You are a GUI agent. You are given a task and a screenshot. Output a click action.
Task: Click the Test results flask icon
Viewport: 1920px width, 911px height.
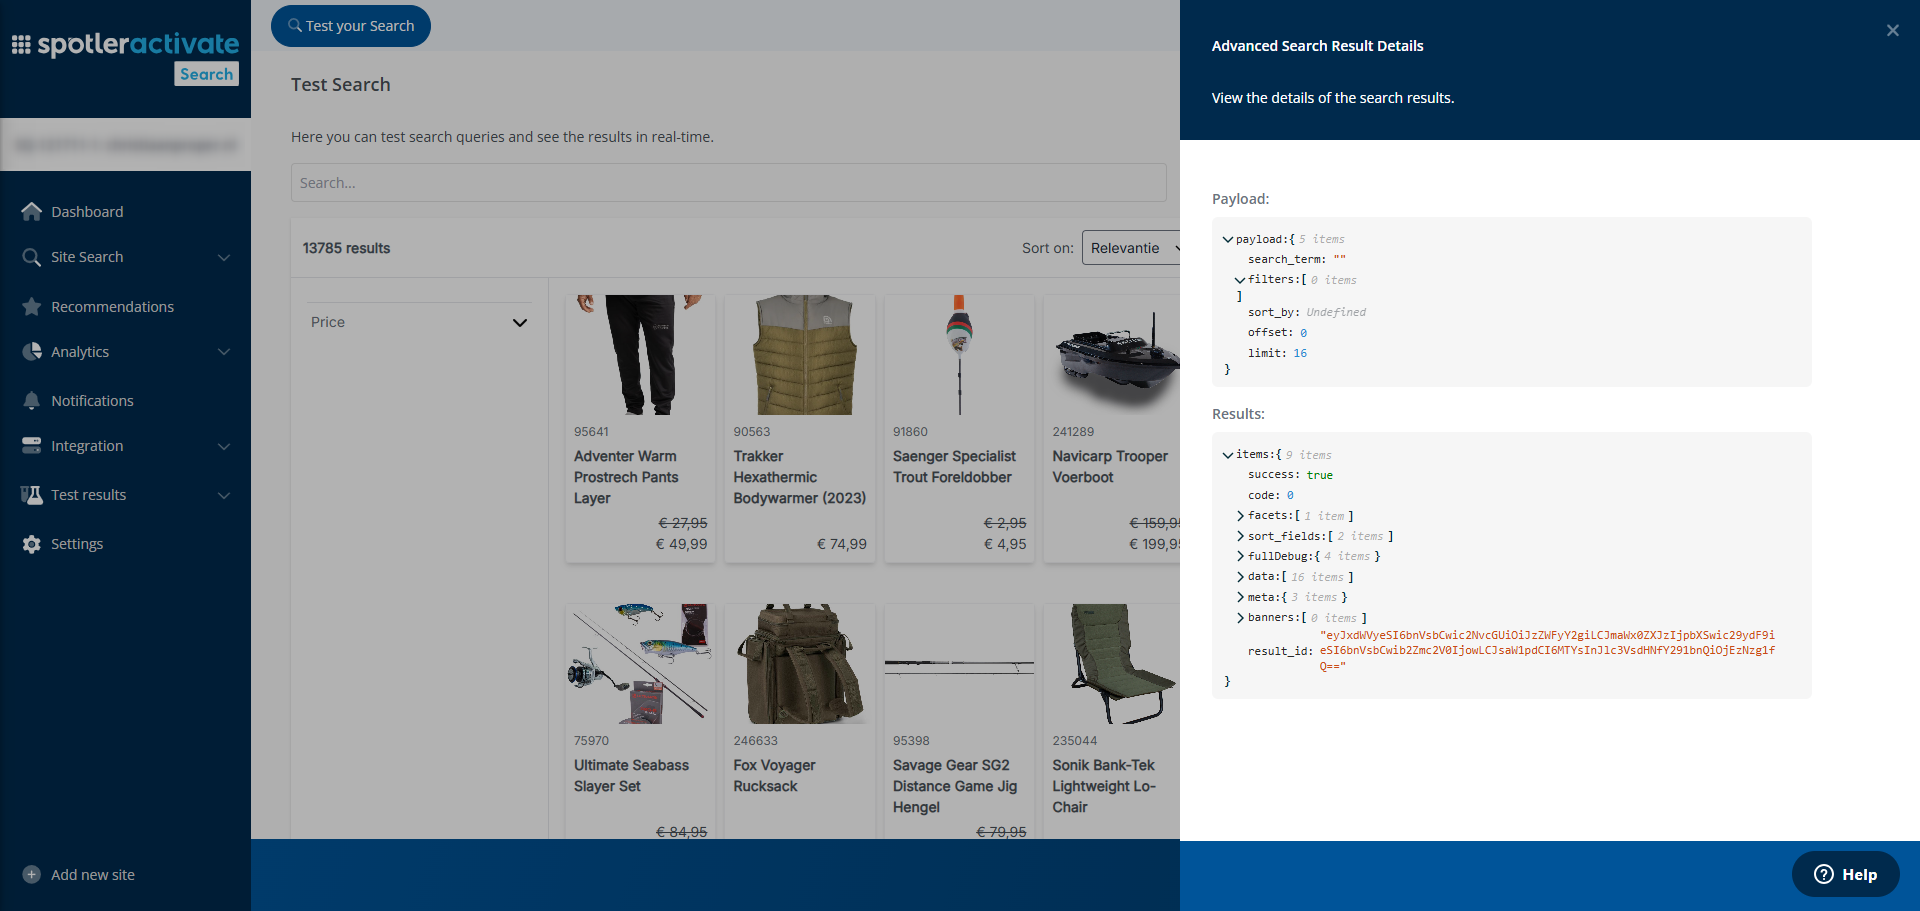click(x=32, y=495)
